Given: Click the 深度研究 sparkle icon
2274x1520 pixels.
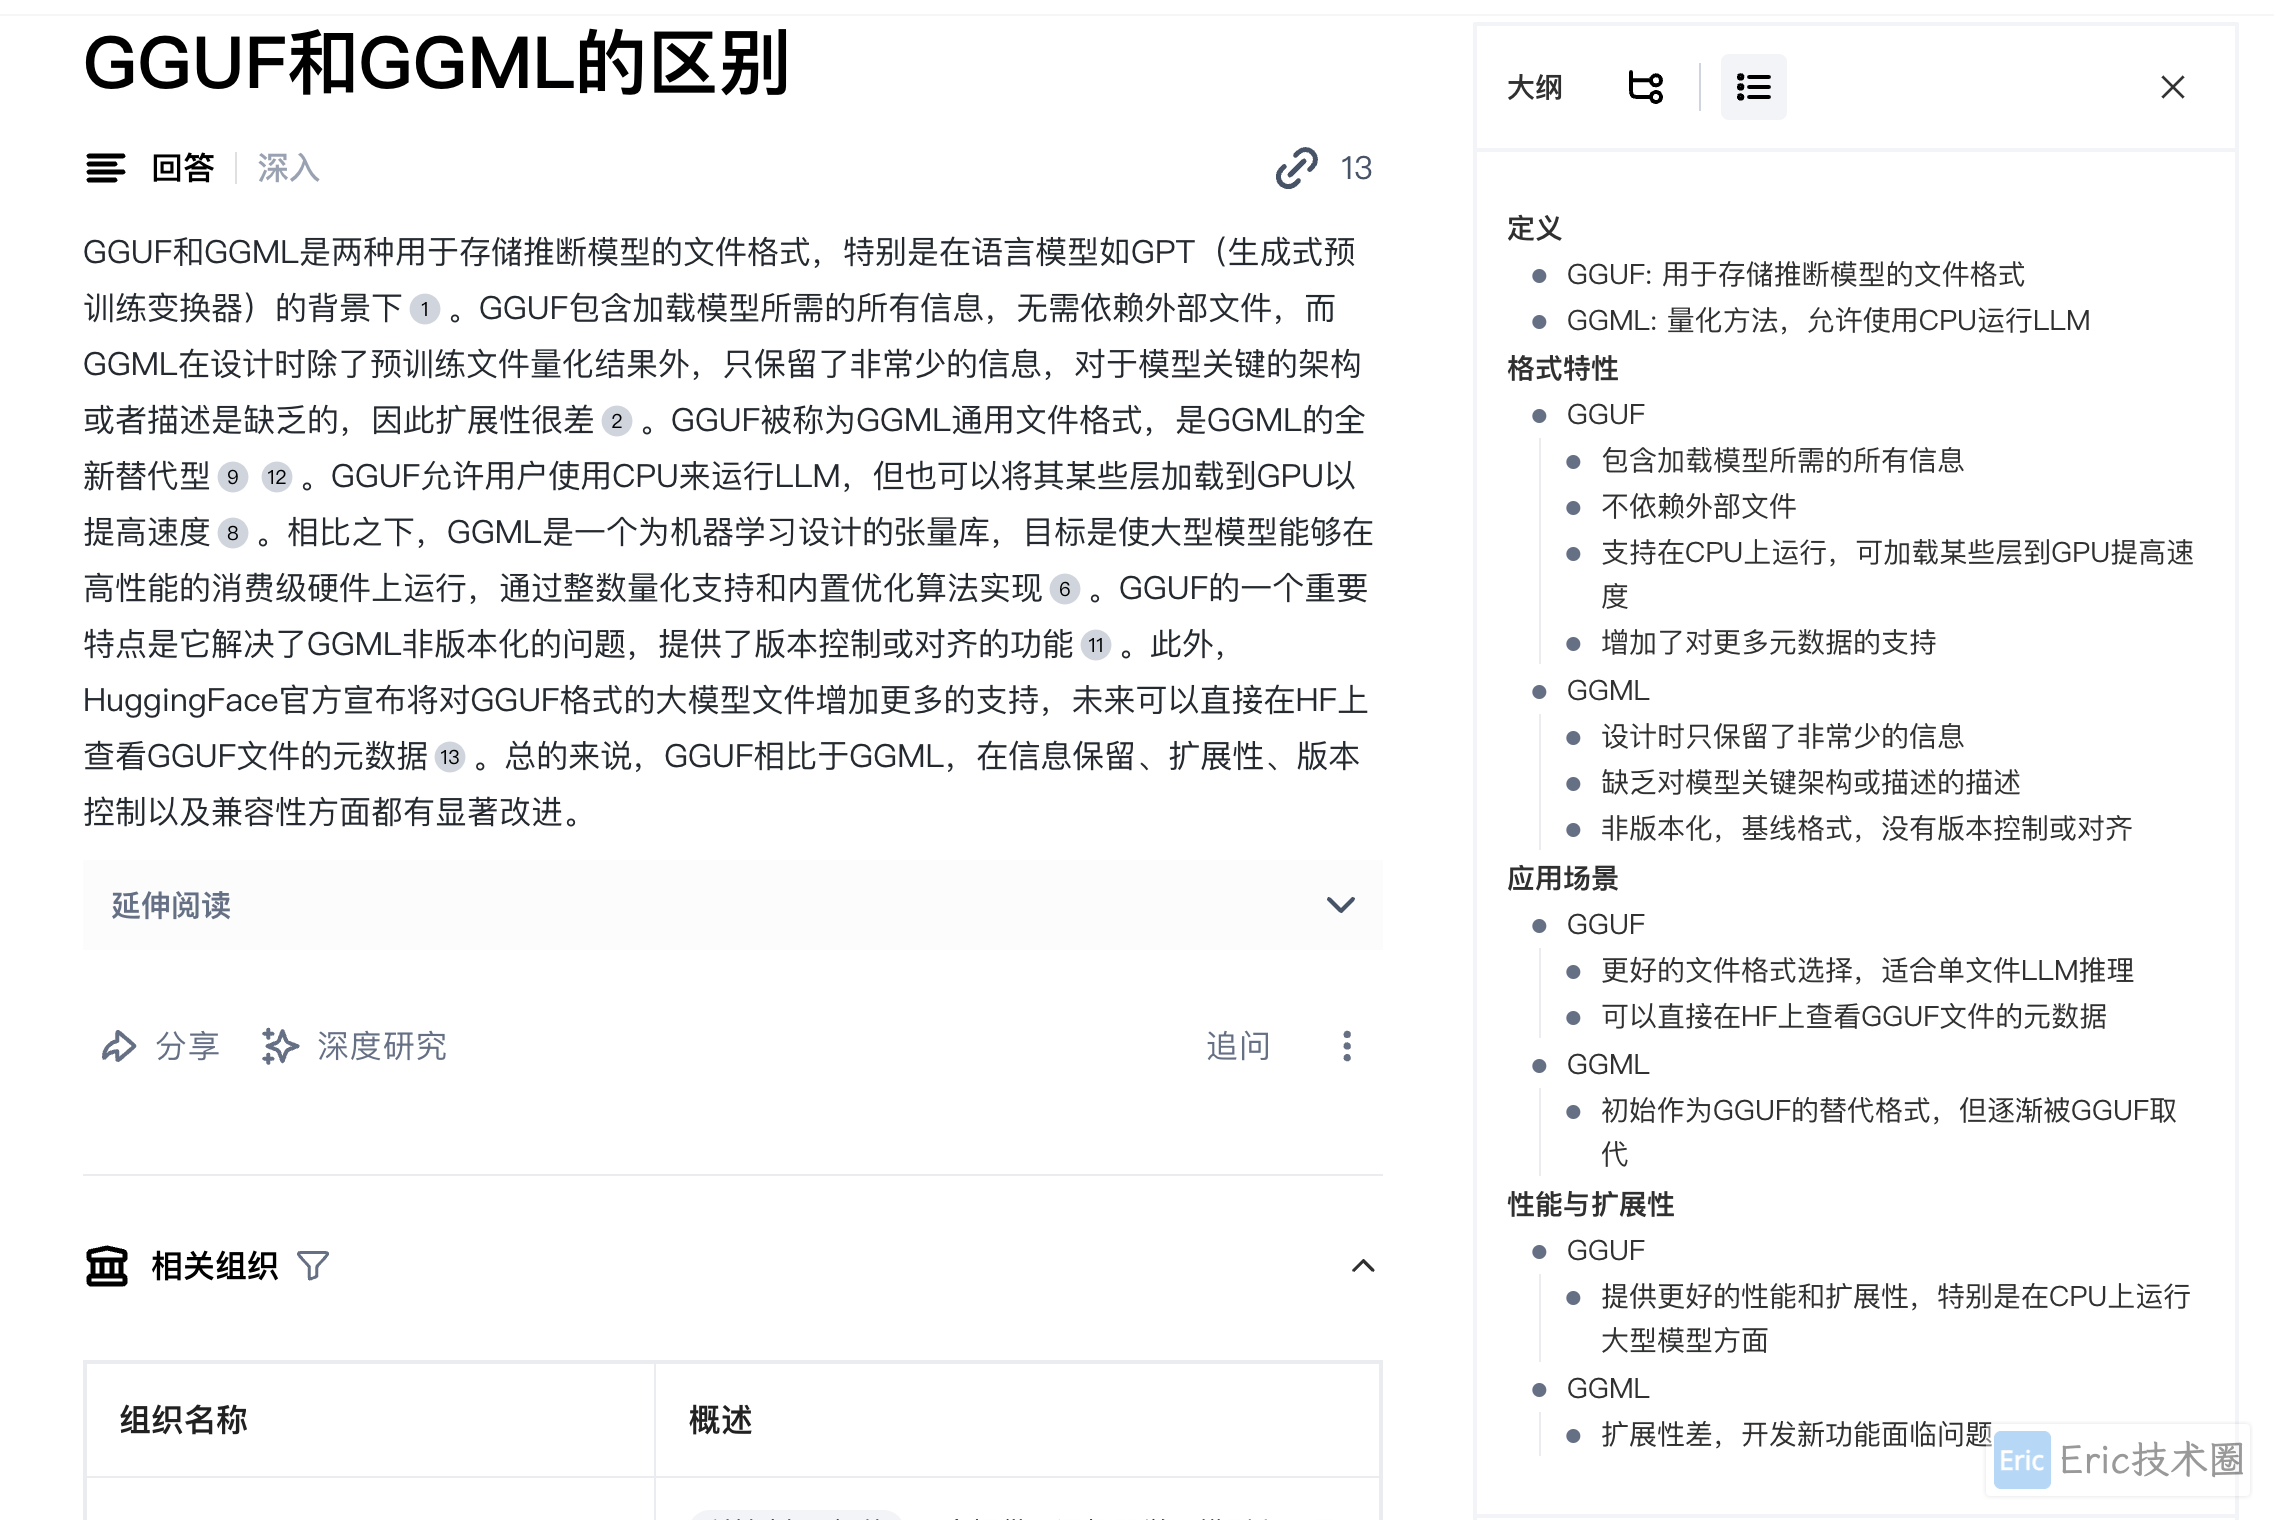Looking at the screenshot, I should point(280,1046).
